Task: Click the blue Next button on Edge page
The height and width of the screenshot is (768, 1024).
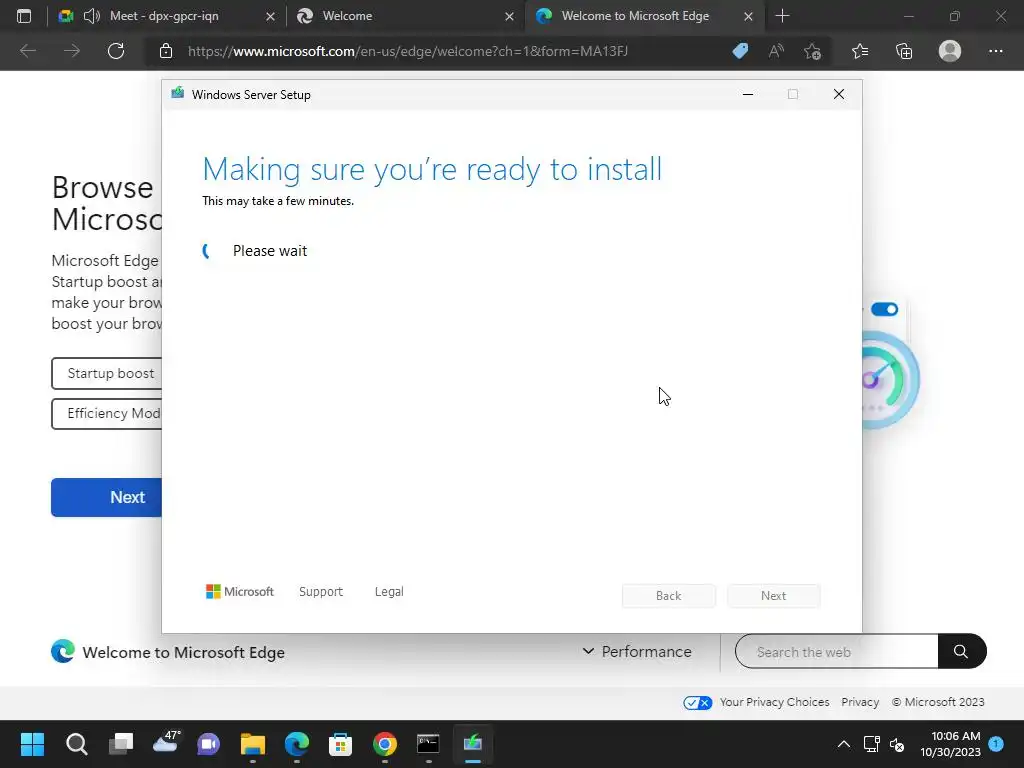Action: click(x=106, y=498)
